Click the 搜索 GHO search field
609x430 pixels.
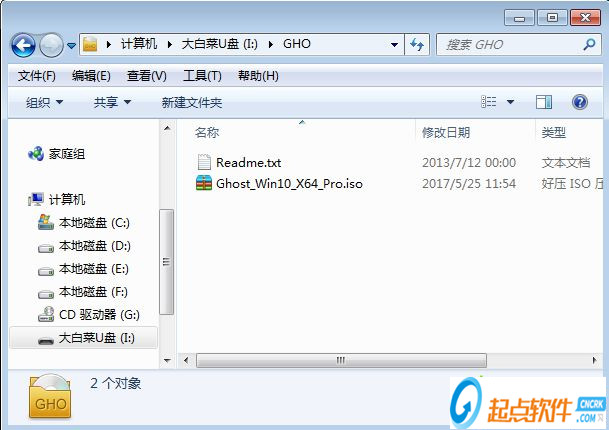[x=511, y=45]
